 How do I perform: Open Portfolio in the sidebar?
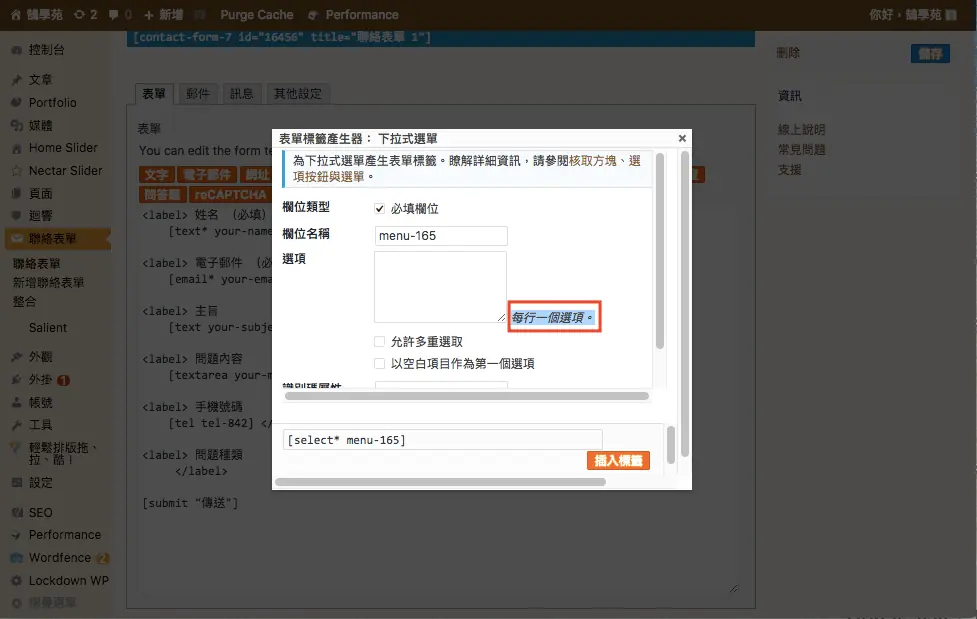pyautogui.click(x=52, y=103)
